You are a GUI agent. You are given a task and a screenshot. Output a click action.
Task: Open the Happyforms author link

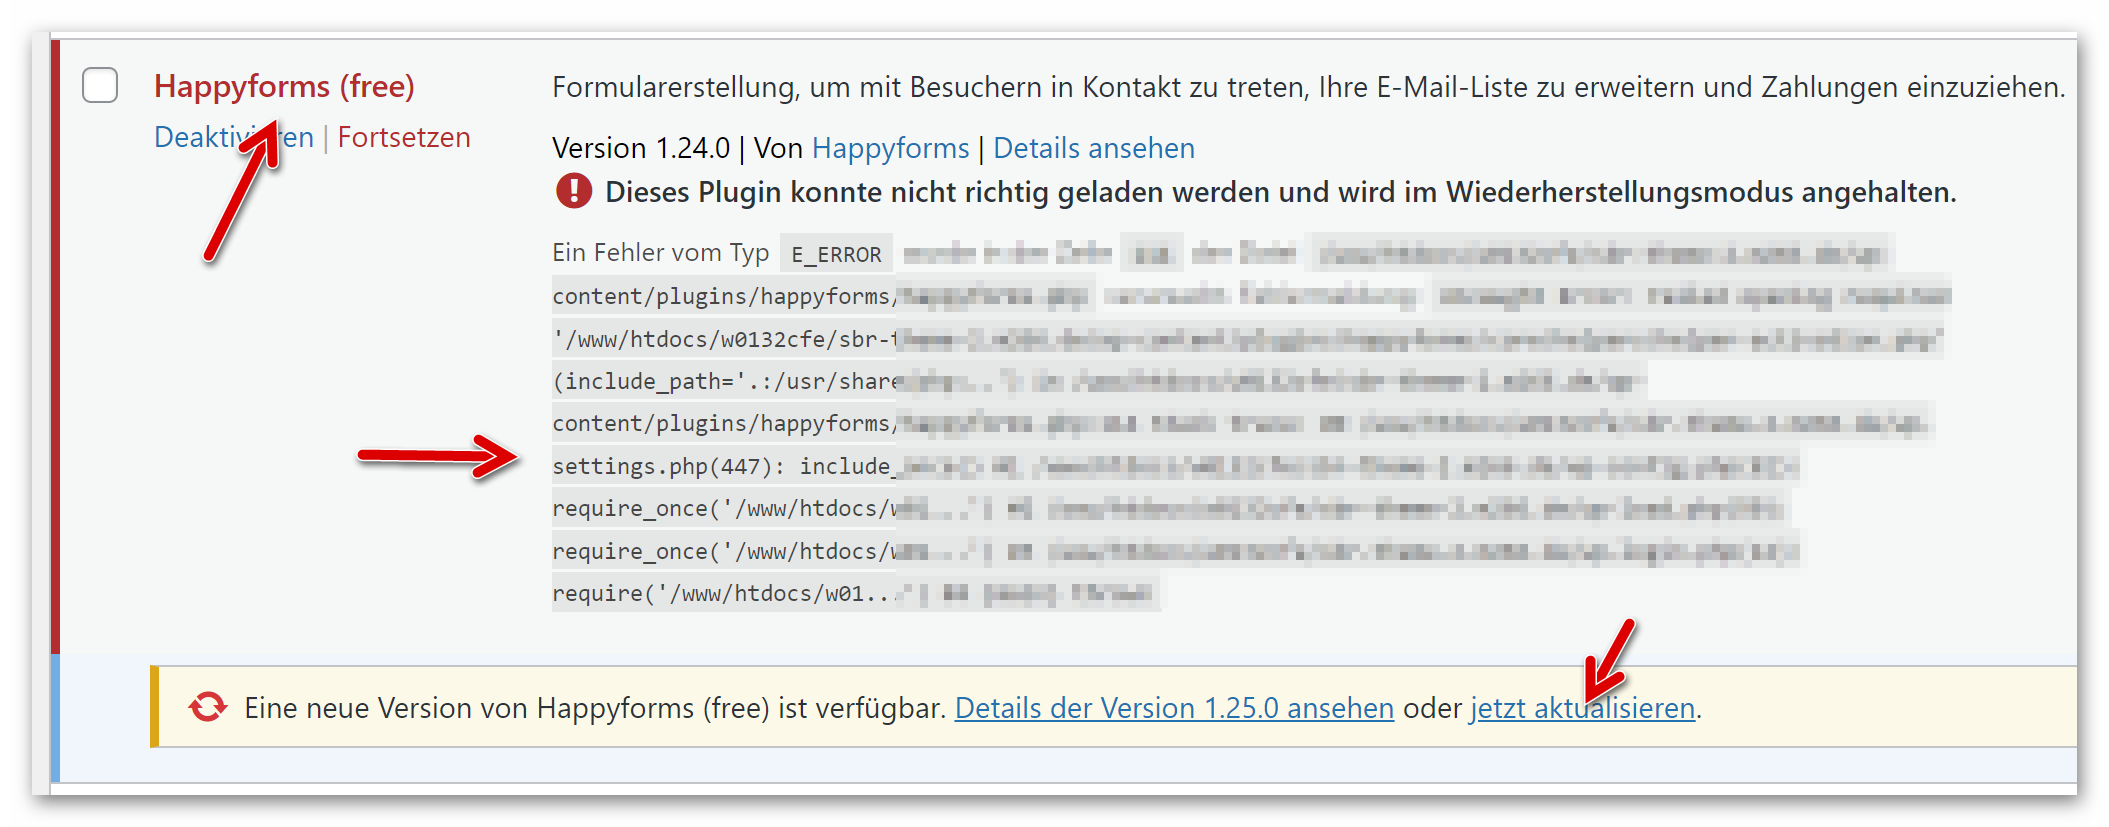(890, 148)
